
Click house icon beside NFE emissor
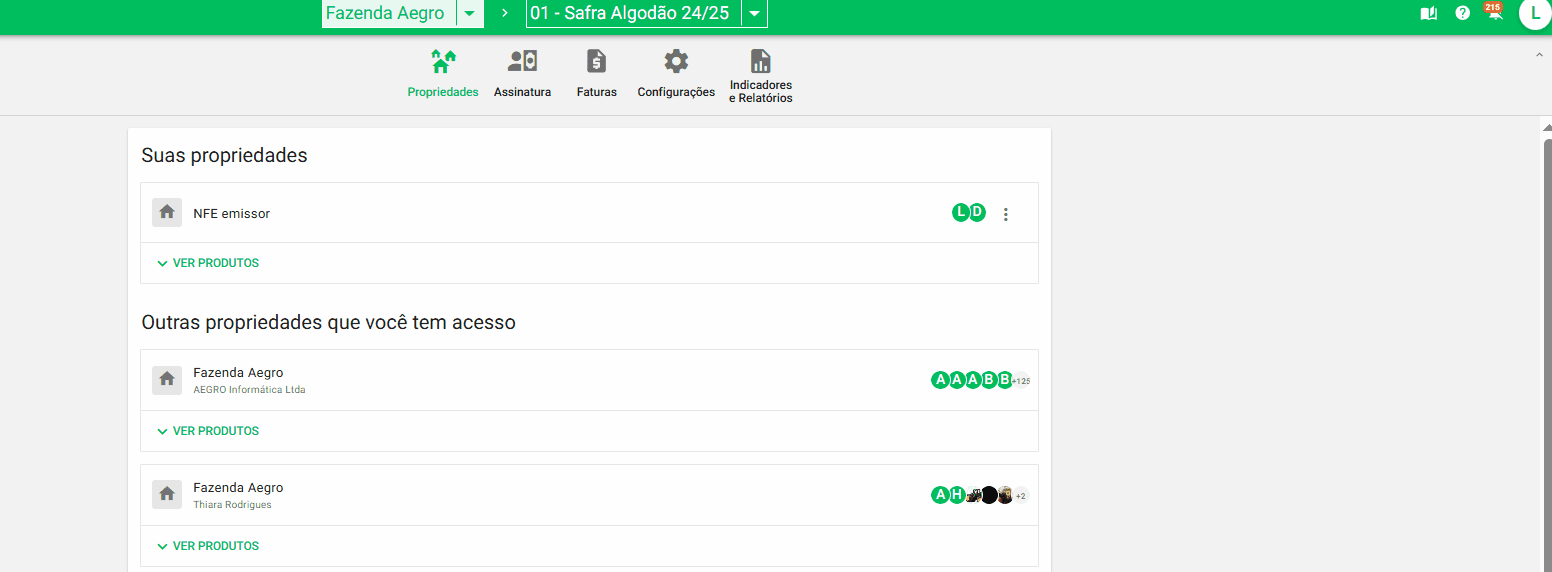(x=167, y=212)
